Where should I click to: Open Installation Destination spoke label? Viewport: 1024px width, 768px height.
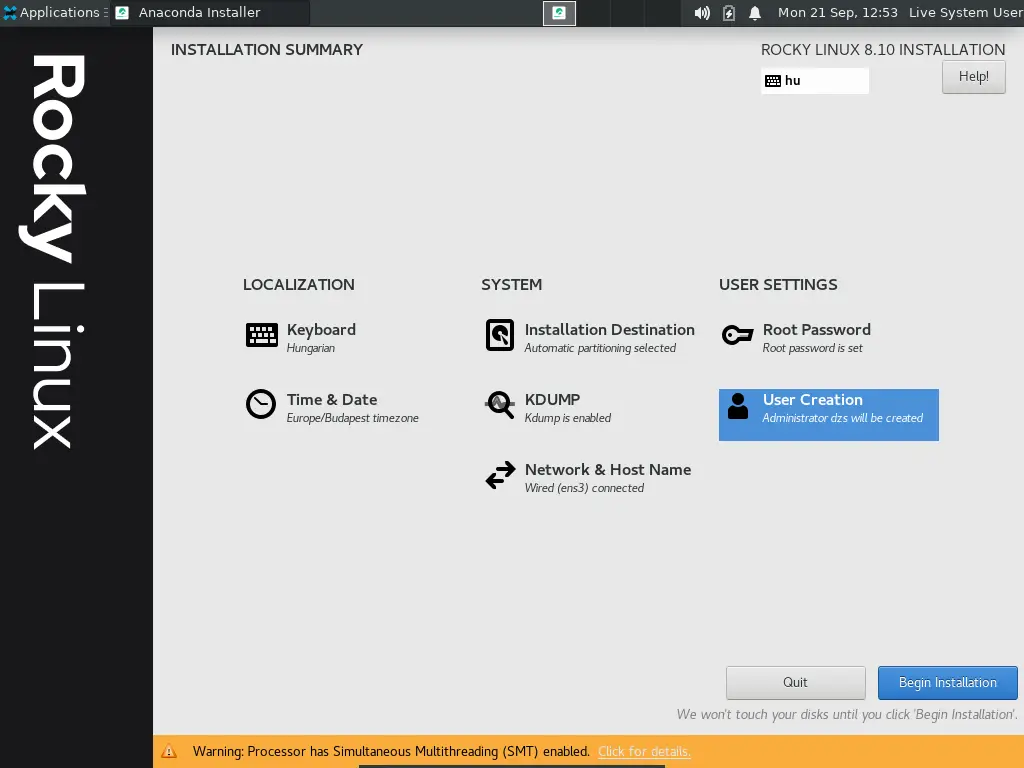point(609,329)
